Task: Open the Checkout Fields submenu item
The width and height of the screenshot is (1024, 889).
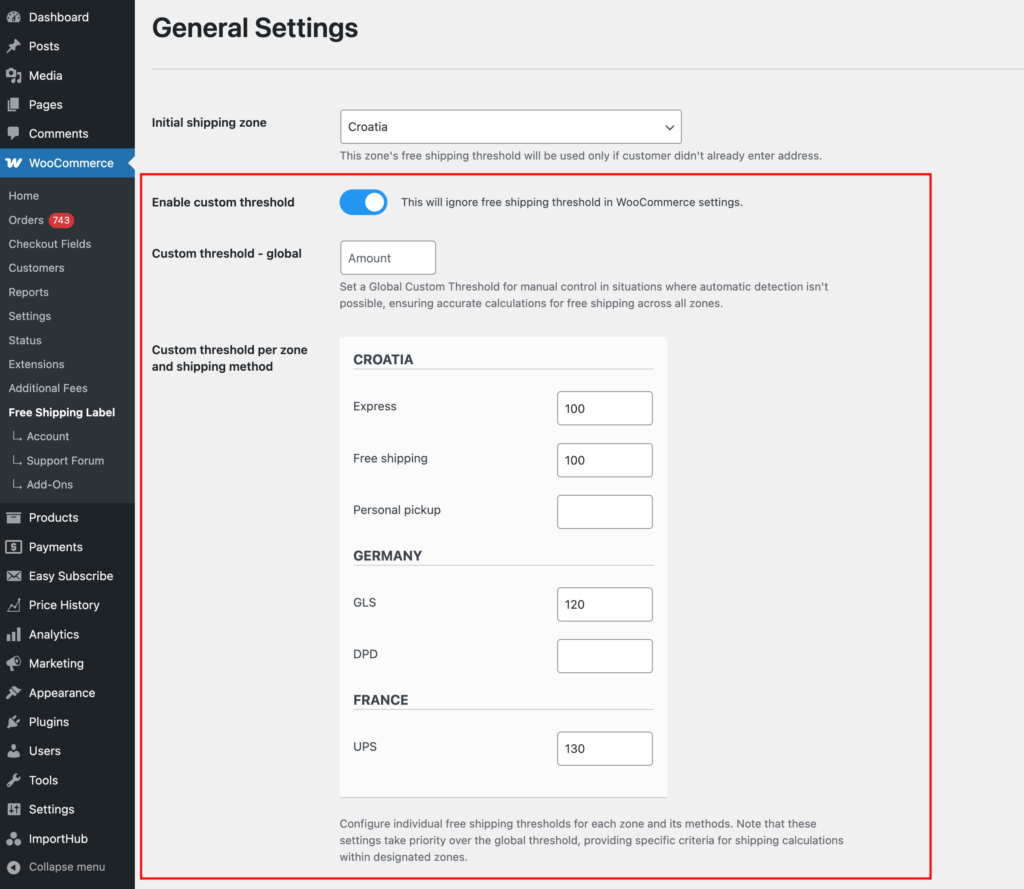Action: coord(50,244)
